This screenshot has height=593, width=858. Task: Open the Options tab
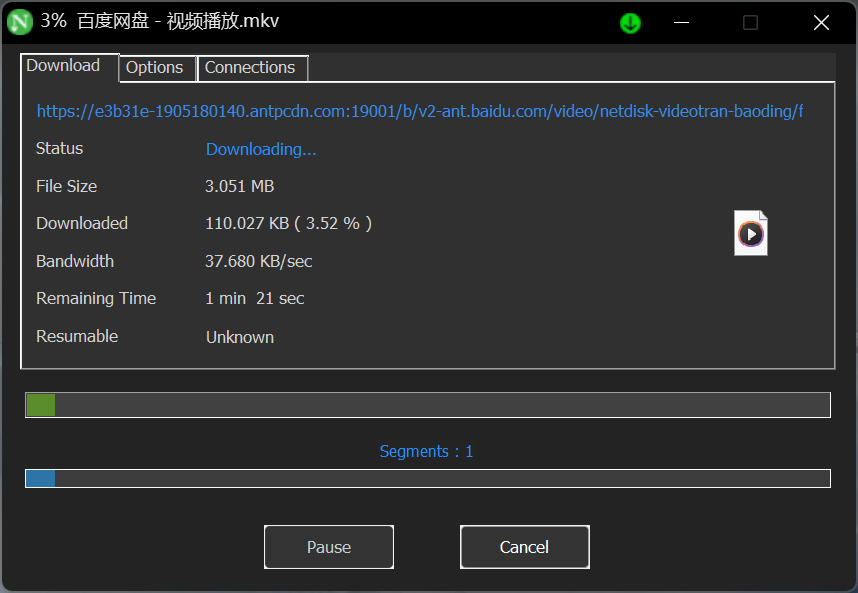pyautogui.click(x=155, y=68)
